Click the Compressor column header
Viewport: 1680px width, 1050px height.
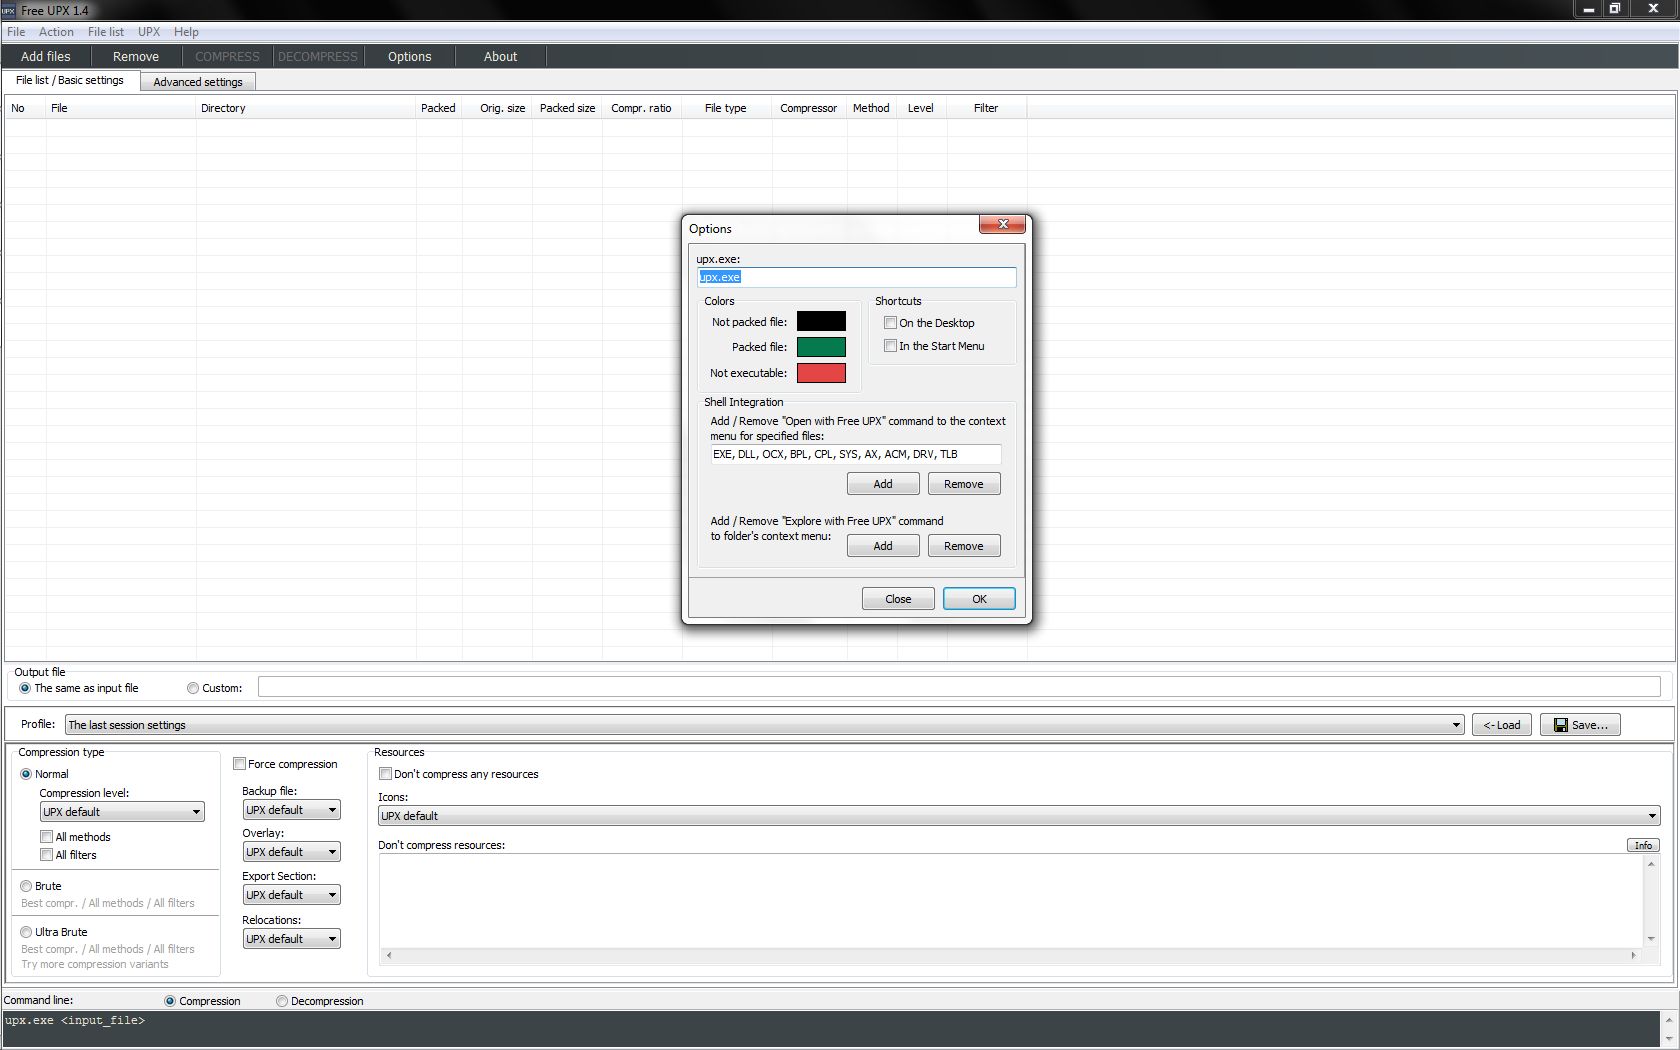(x=809, y=108)
